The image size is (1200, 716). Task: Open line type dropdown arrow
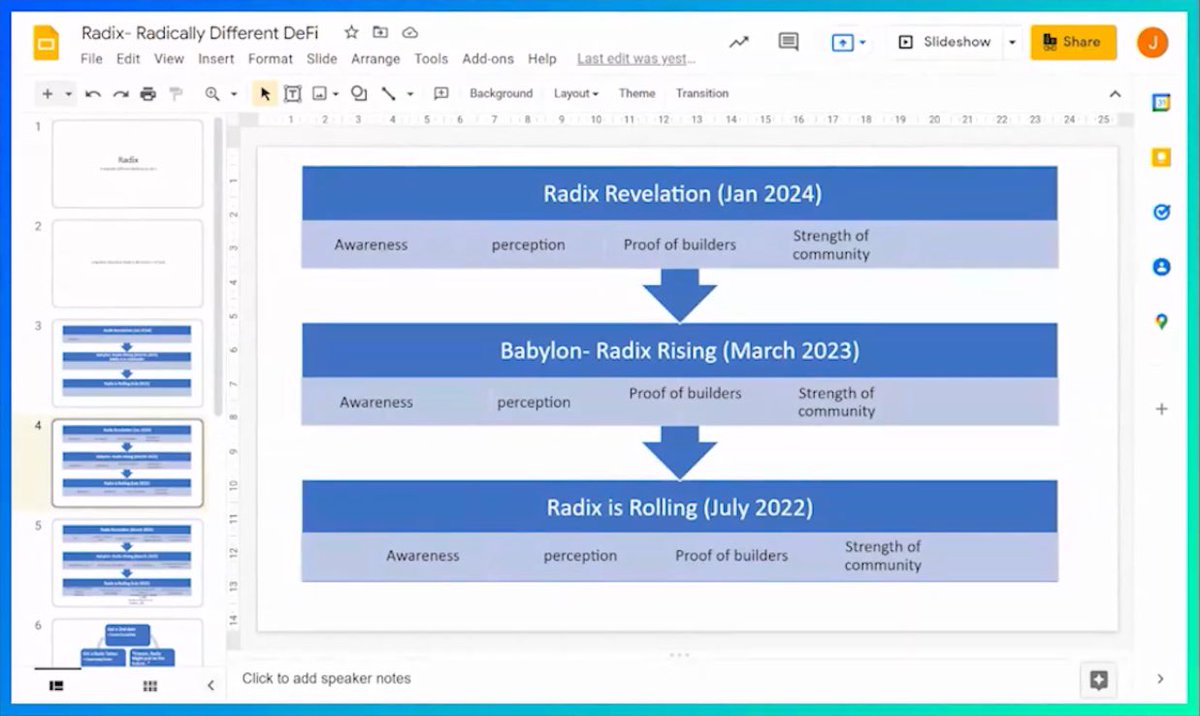point(410,94)
